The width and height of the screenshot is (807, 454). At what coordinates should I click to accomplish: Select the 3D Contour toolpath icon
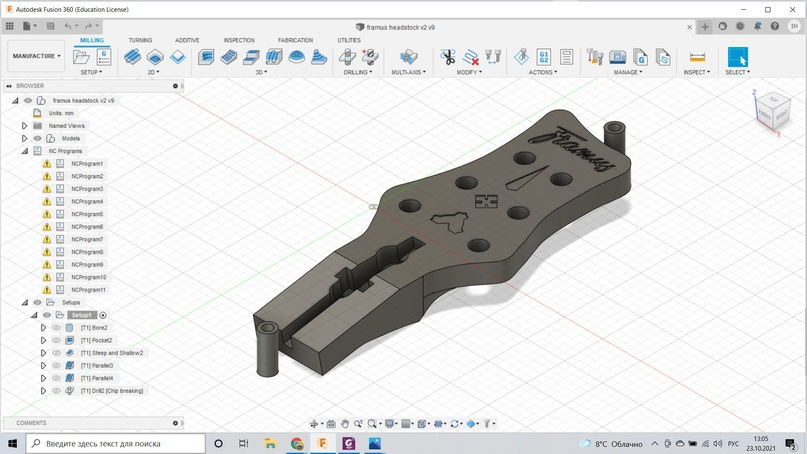[274, 57]
